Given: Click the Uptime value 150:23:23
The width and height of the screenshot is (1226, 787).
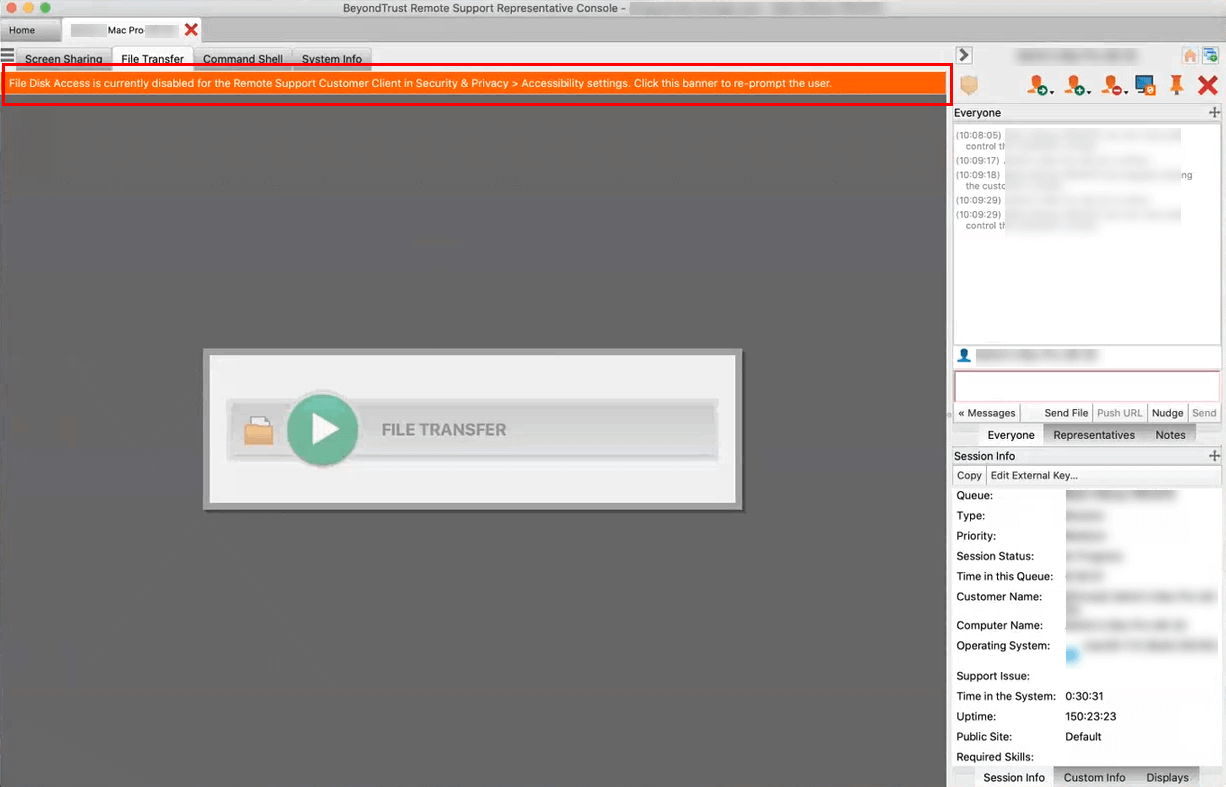Looking at the screenshot, I should 1091,717.
